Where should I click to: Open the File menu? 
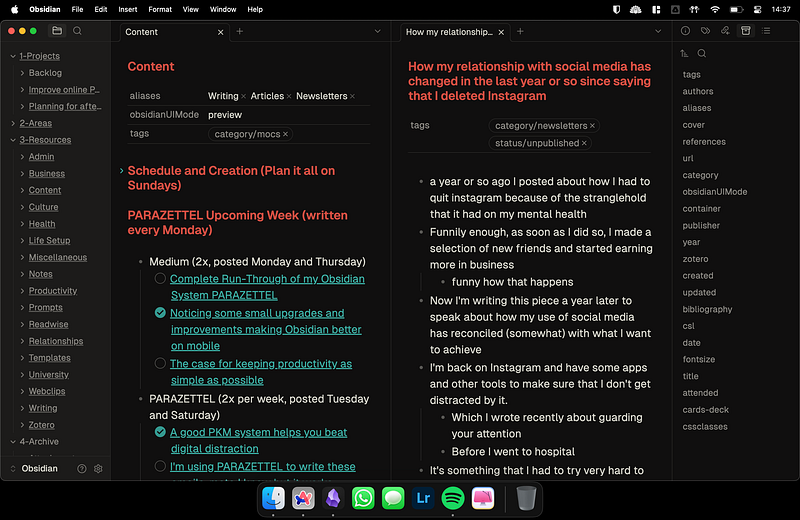pos(78,9)
